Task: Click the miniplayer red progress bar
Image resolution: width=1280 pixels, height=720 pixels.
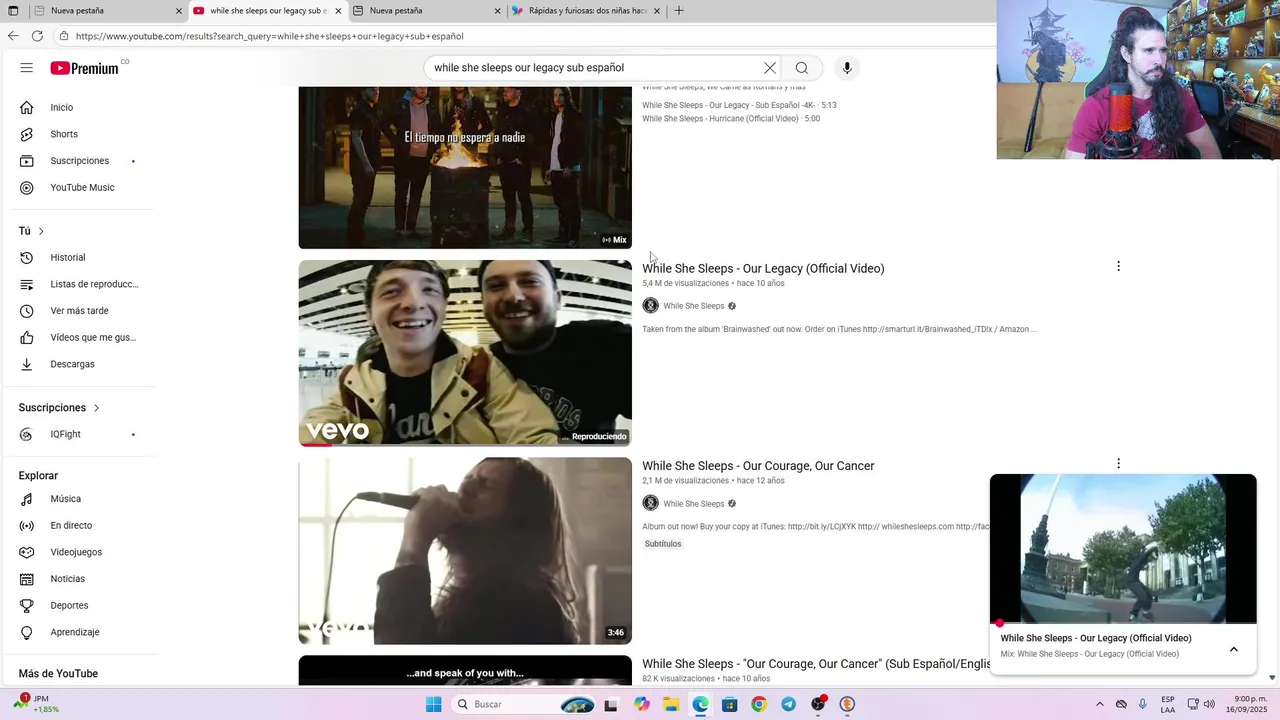Action: tap(1123, 623)
